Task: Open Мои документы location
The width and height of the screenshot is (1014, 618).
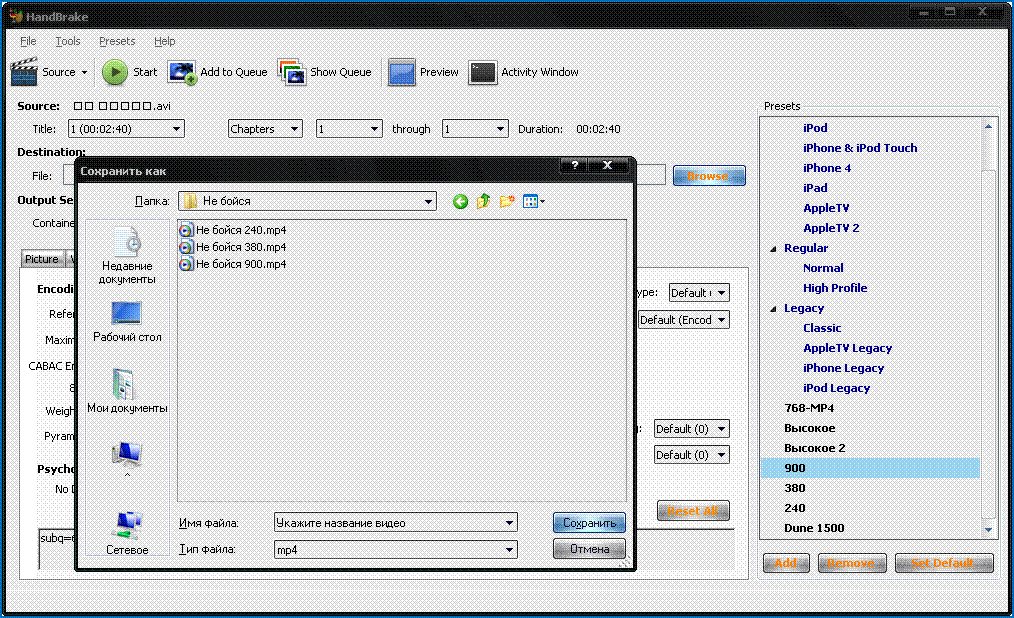Action: pos(127,390)
